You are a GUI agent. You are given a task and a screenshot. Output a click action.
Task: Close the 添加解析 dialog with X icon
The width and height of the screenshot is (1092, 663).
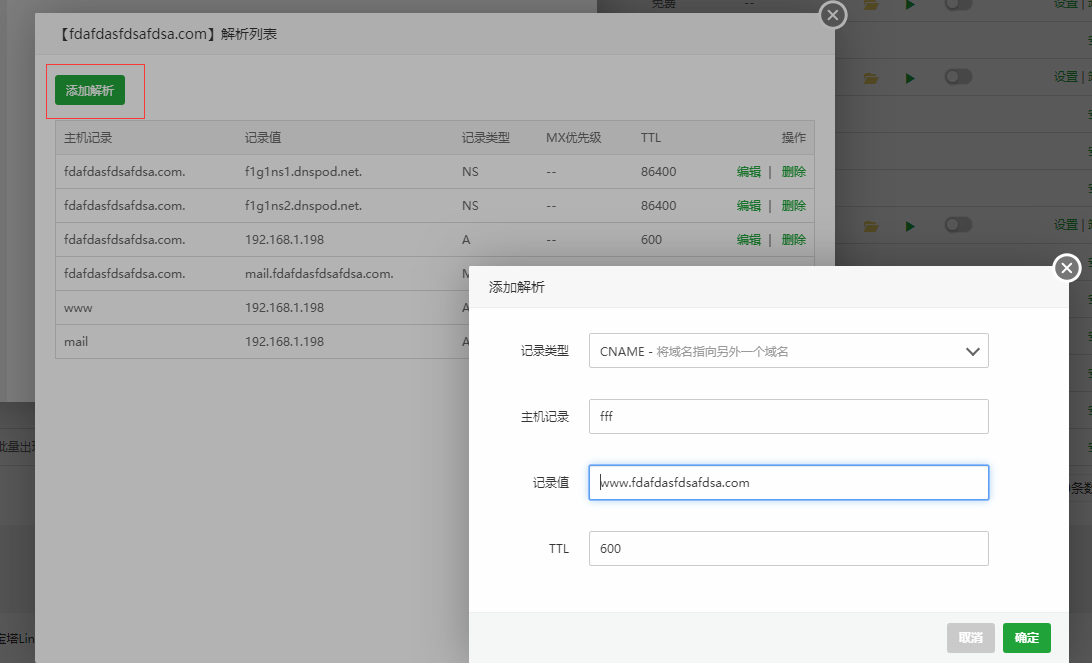click(x=1066, y=268)
